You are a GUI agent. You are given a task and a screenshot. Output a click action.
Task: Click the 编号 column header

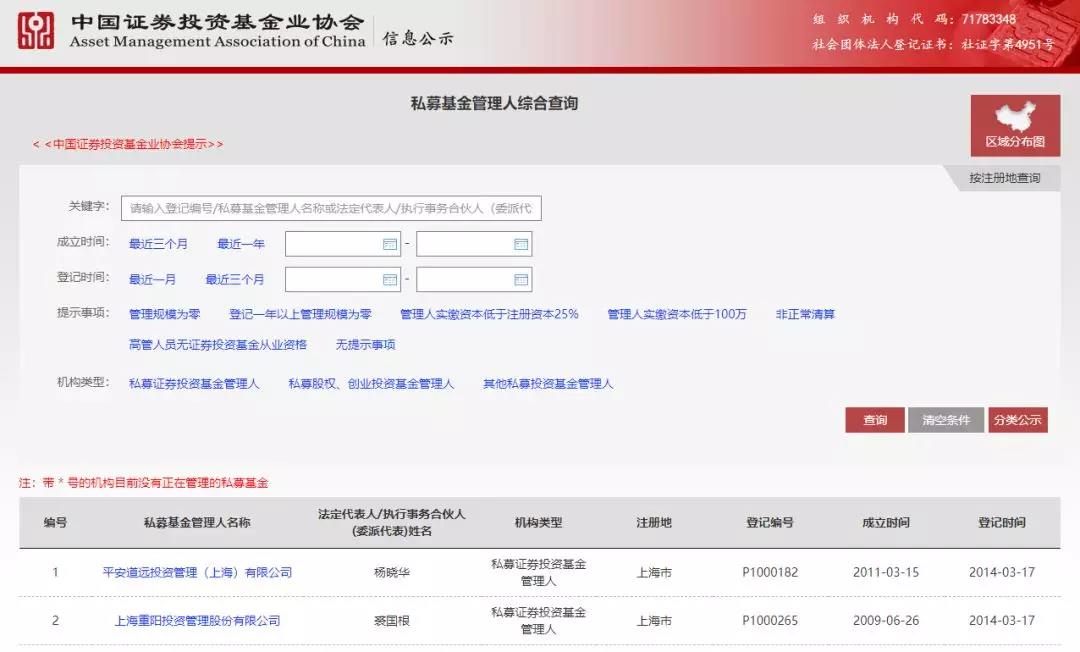pyautogui.click(x=55, y=523)
